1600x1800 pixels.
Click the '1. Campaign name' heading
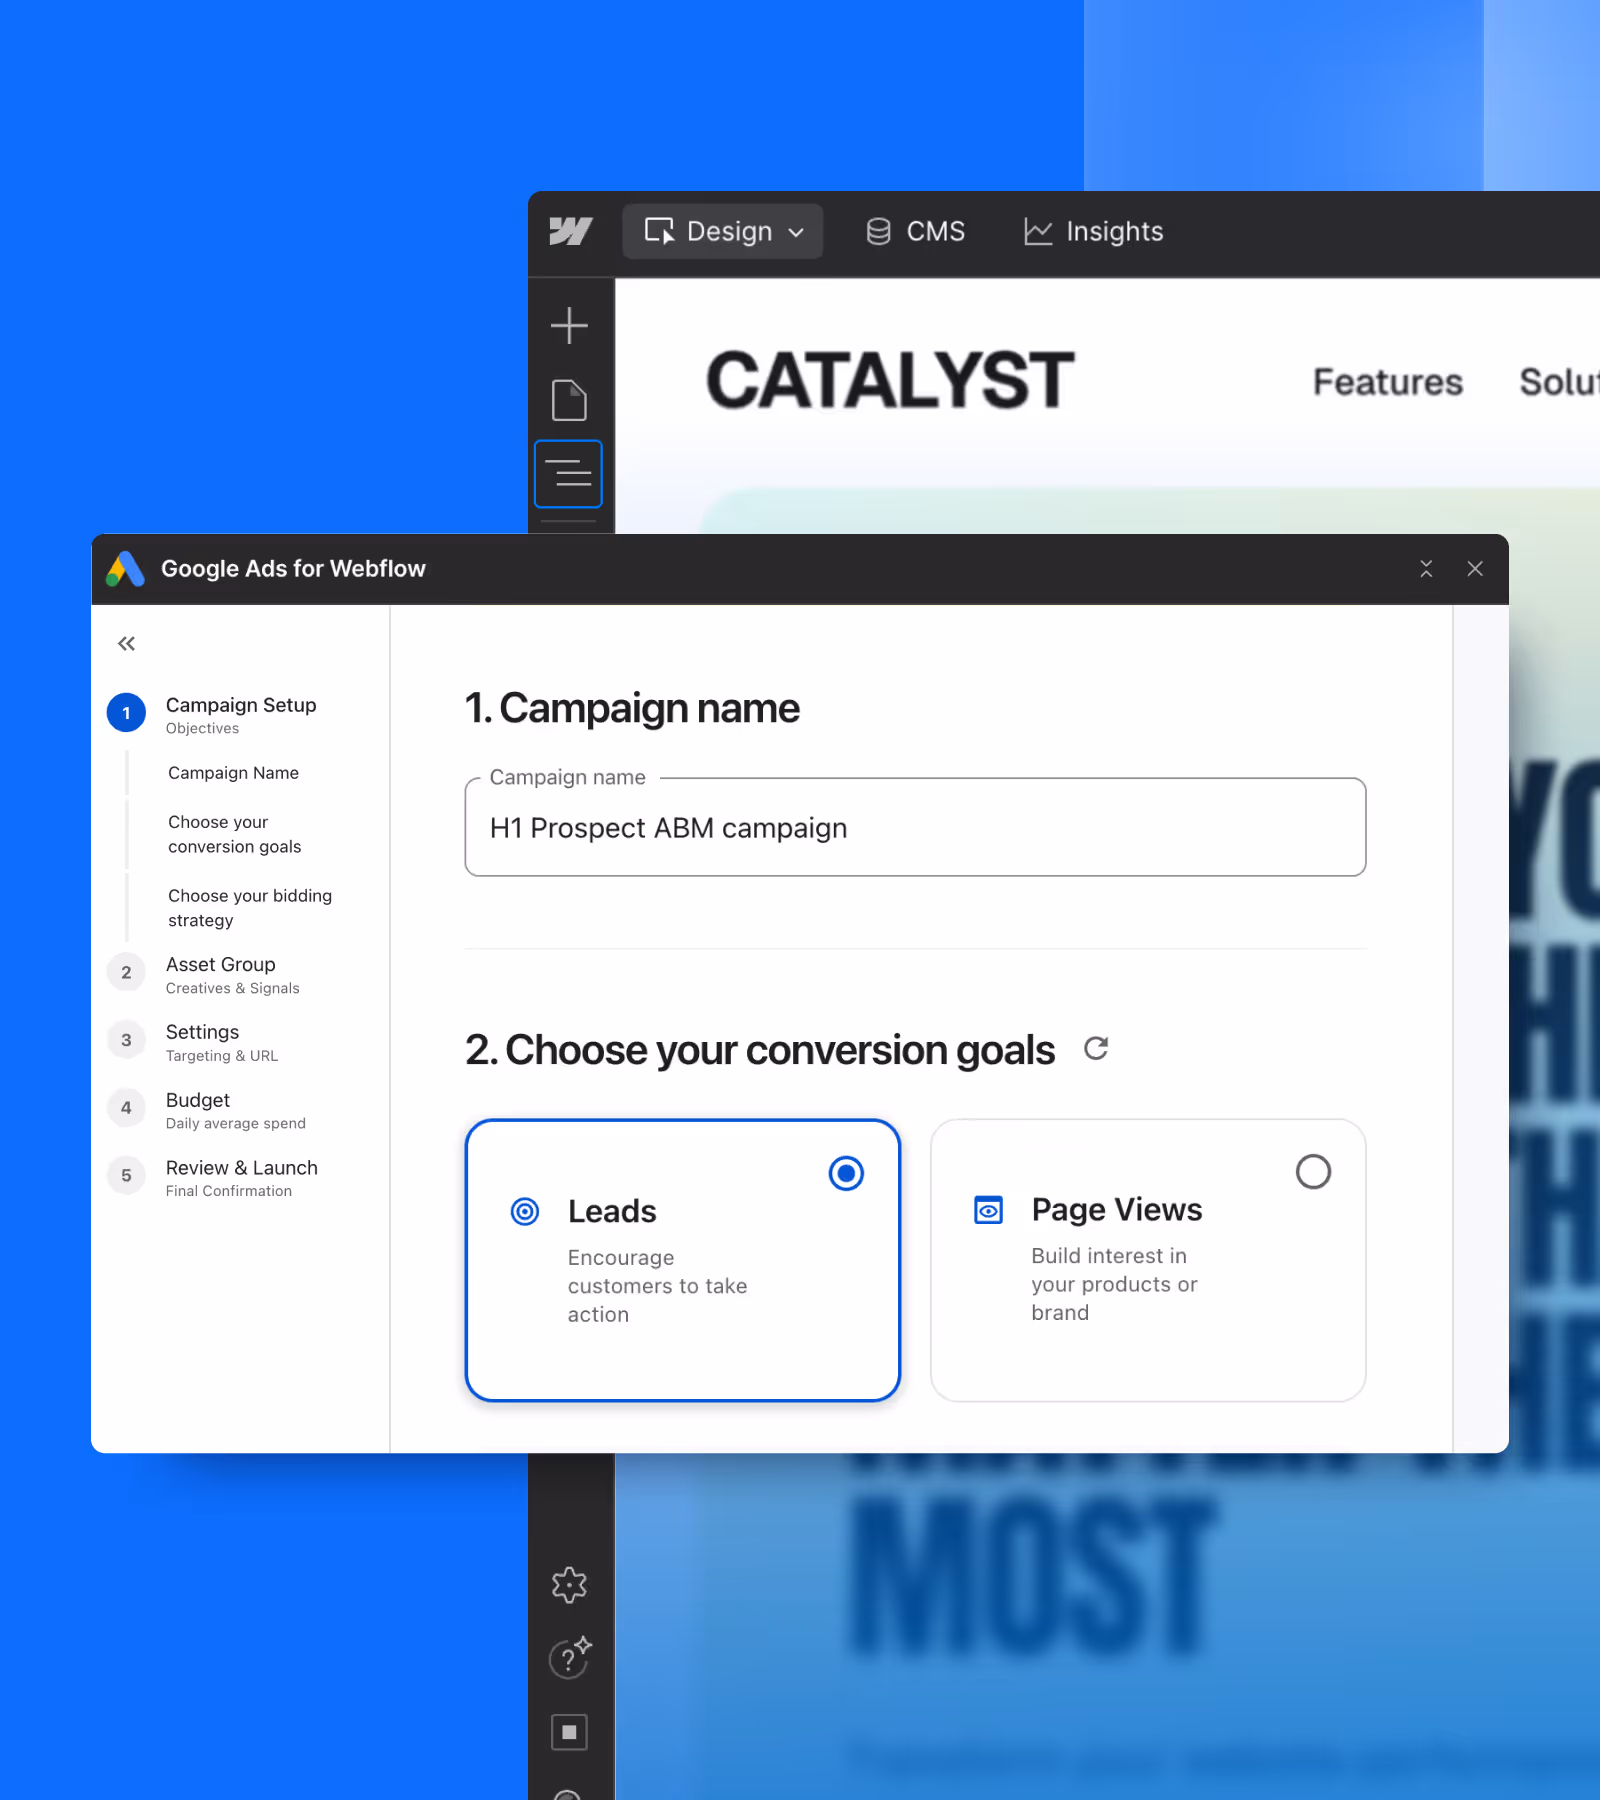[x=632, y=708]
